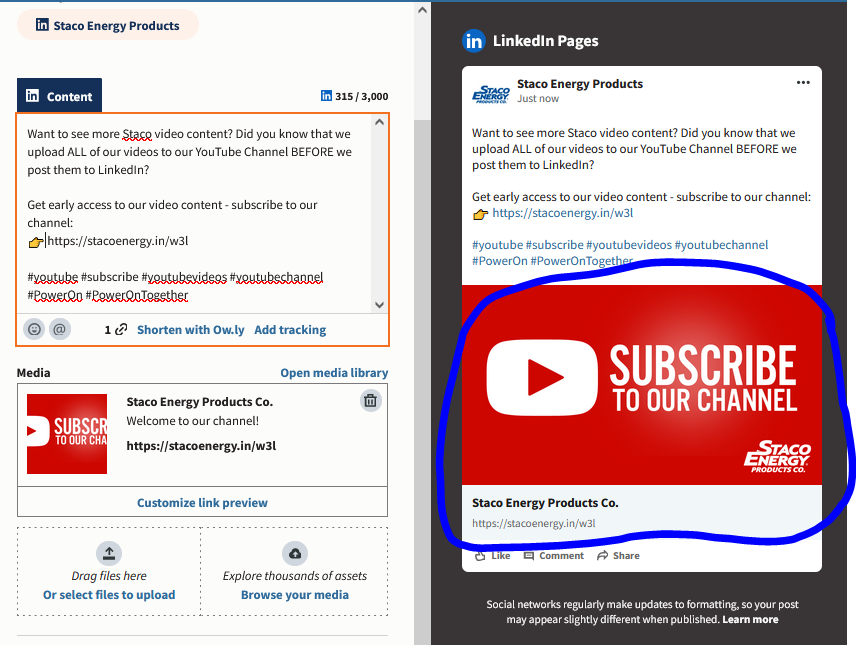Click Staco Energy Products Co. title in media card

coord(199,401)
